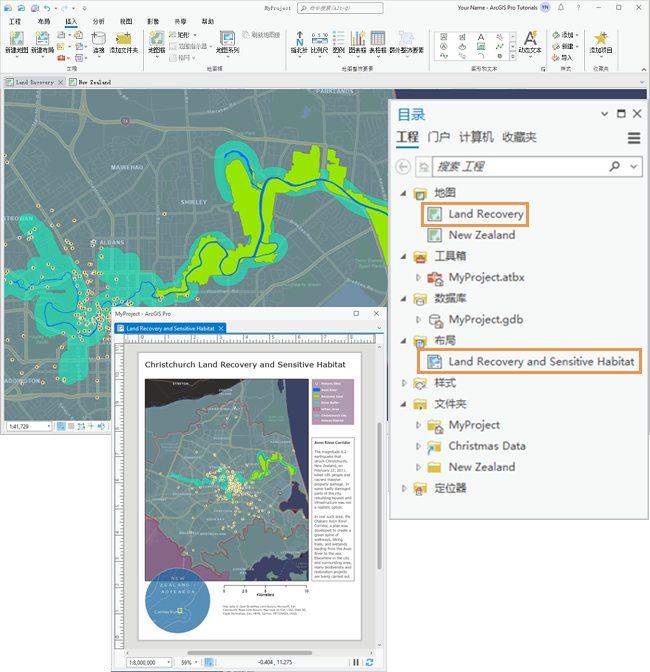Click the layout horizontal scrollbar
Screen dimensions: 650x672
point(249,653)
